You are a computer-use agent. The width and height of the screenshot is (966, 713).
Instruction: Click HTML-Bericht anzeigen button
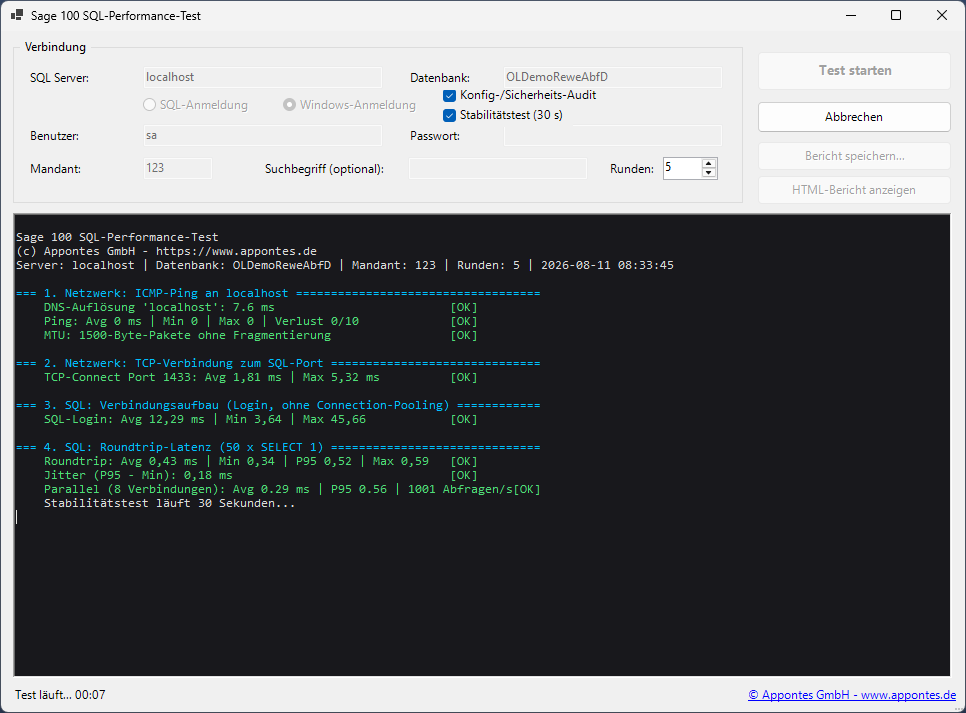854,190
